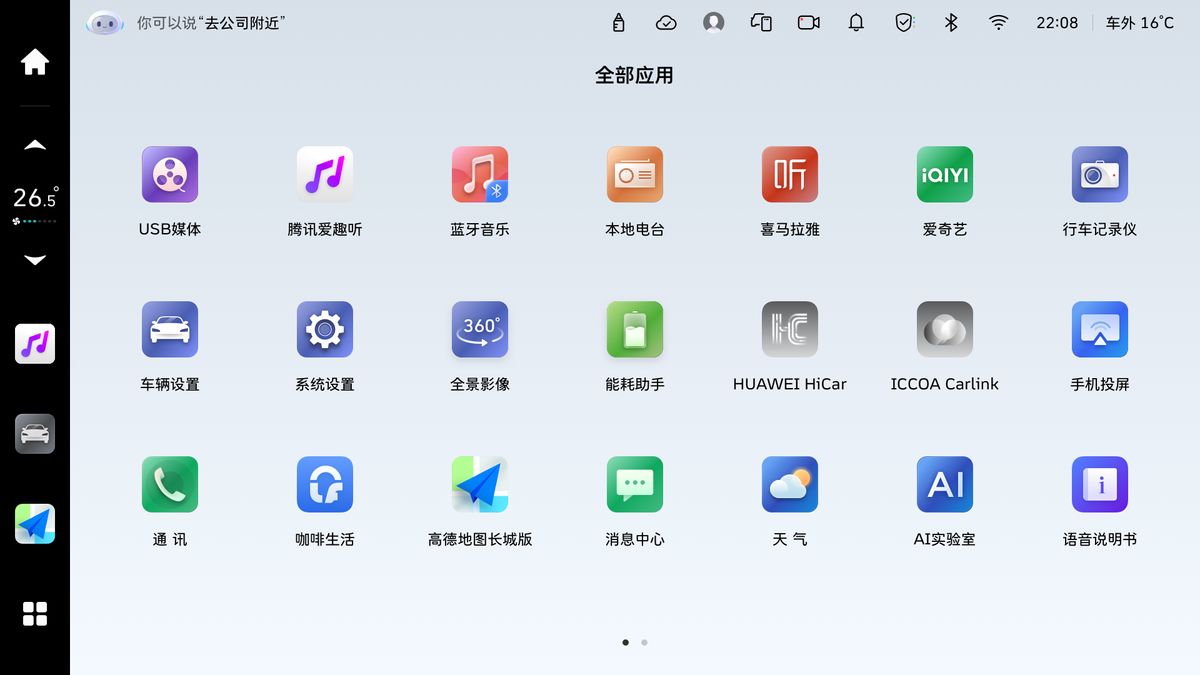The width and height of the screenshot is (1200, 675).
Task: Increase temperature with the up arrow
Action: (35, 145)
